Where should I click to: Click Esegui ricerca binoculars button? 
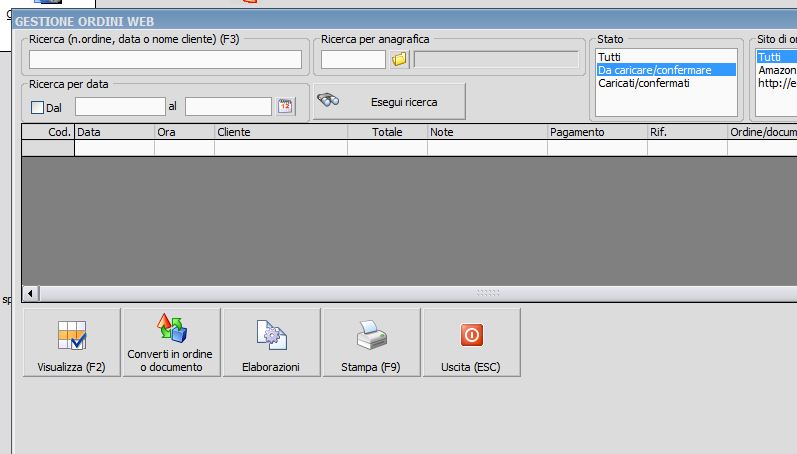click(x=389, y=102)
